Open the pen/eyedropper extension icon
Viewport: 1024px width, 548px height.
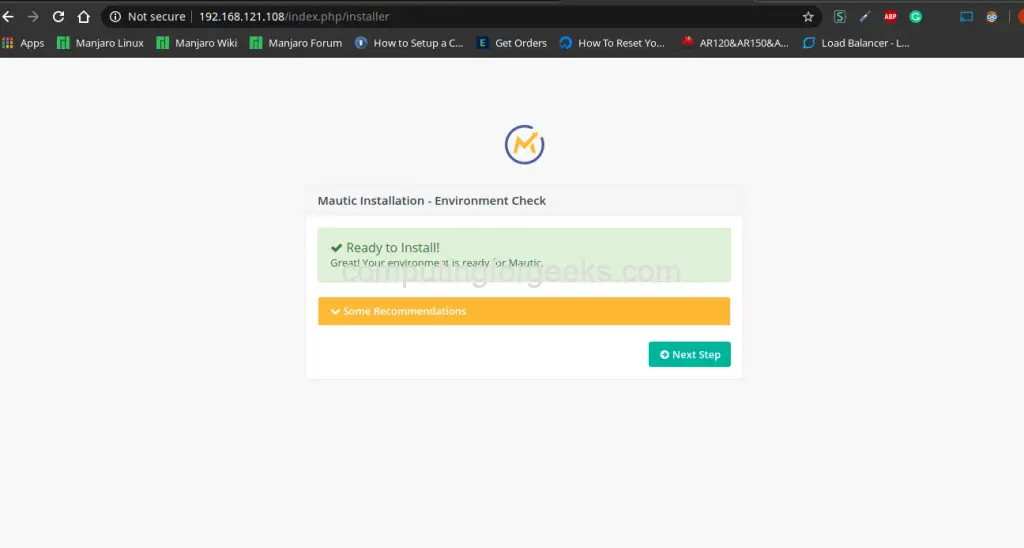[865, 17]
